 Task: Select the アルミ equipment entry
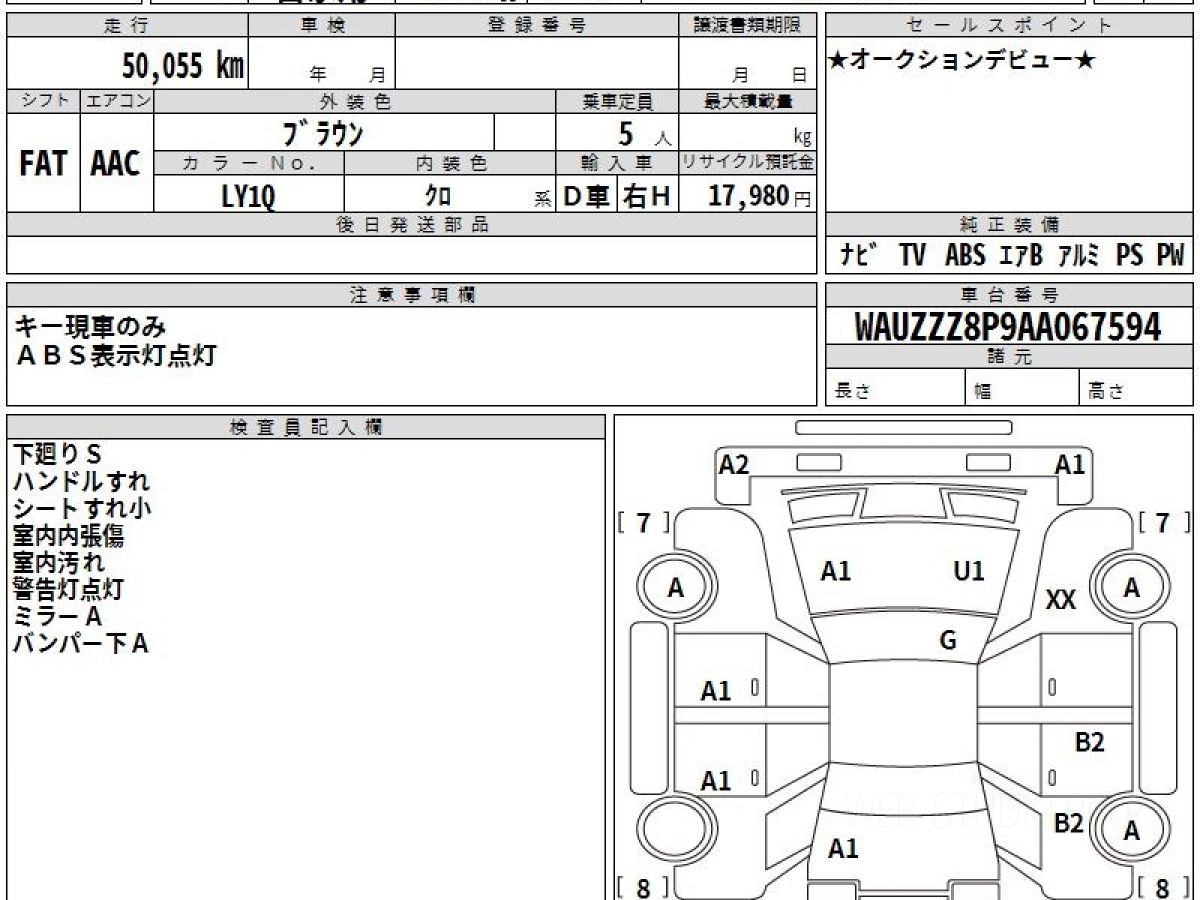pyautogui.click(x=1078, y=255)
